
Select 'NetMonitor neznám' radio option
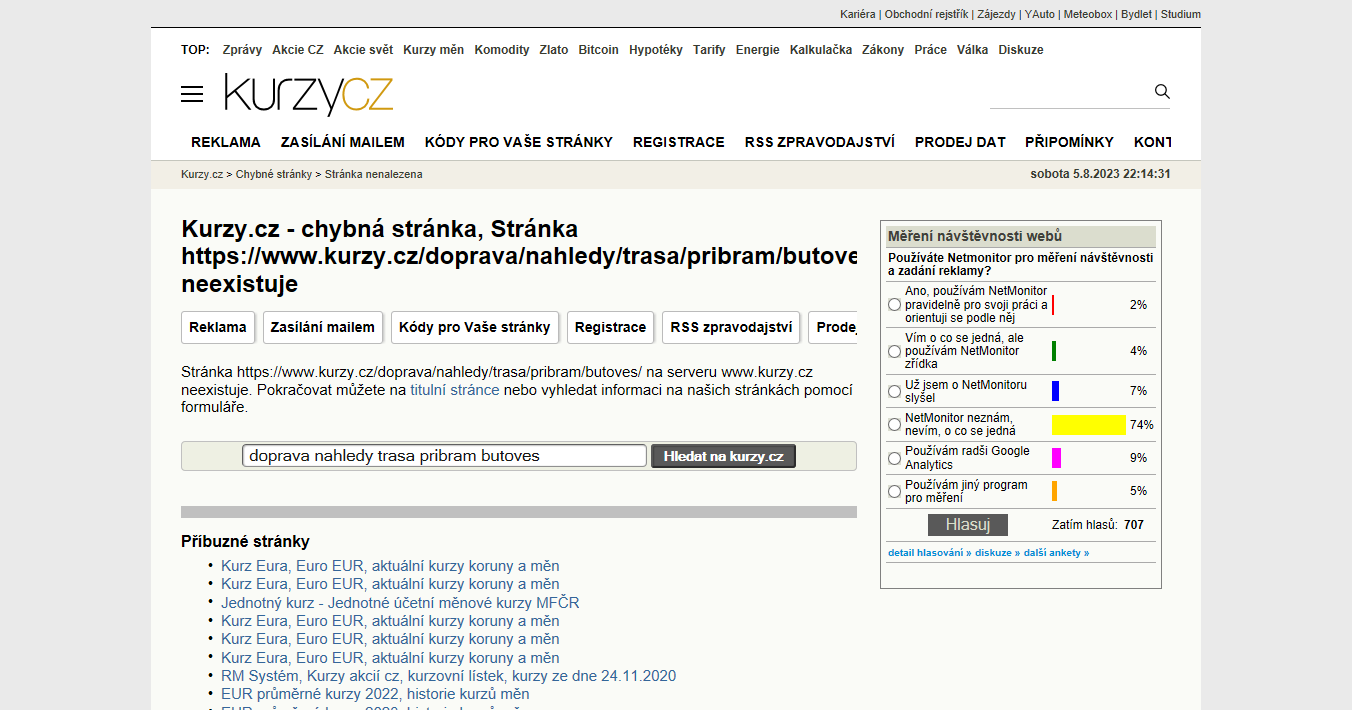(x=894, y=425)
